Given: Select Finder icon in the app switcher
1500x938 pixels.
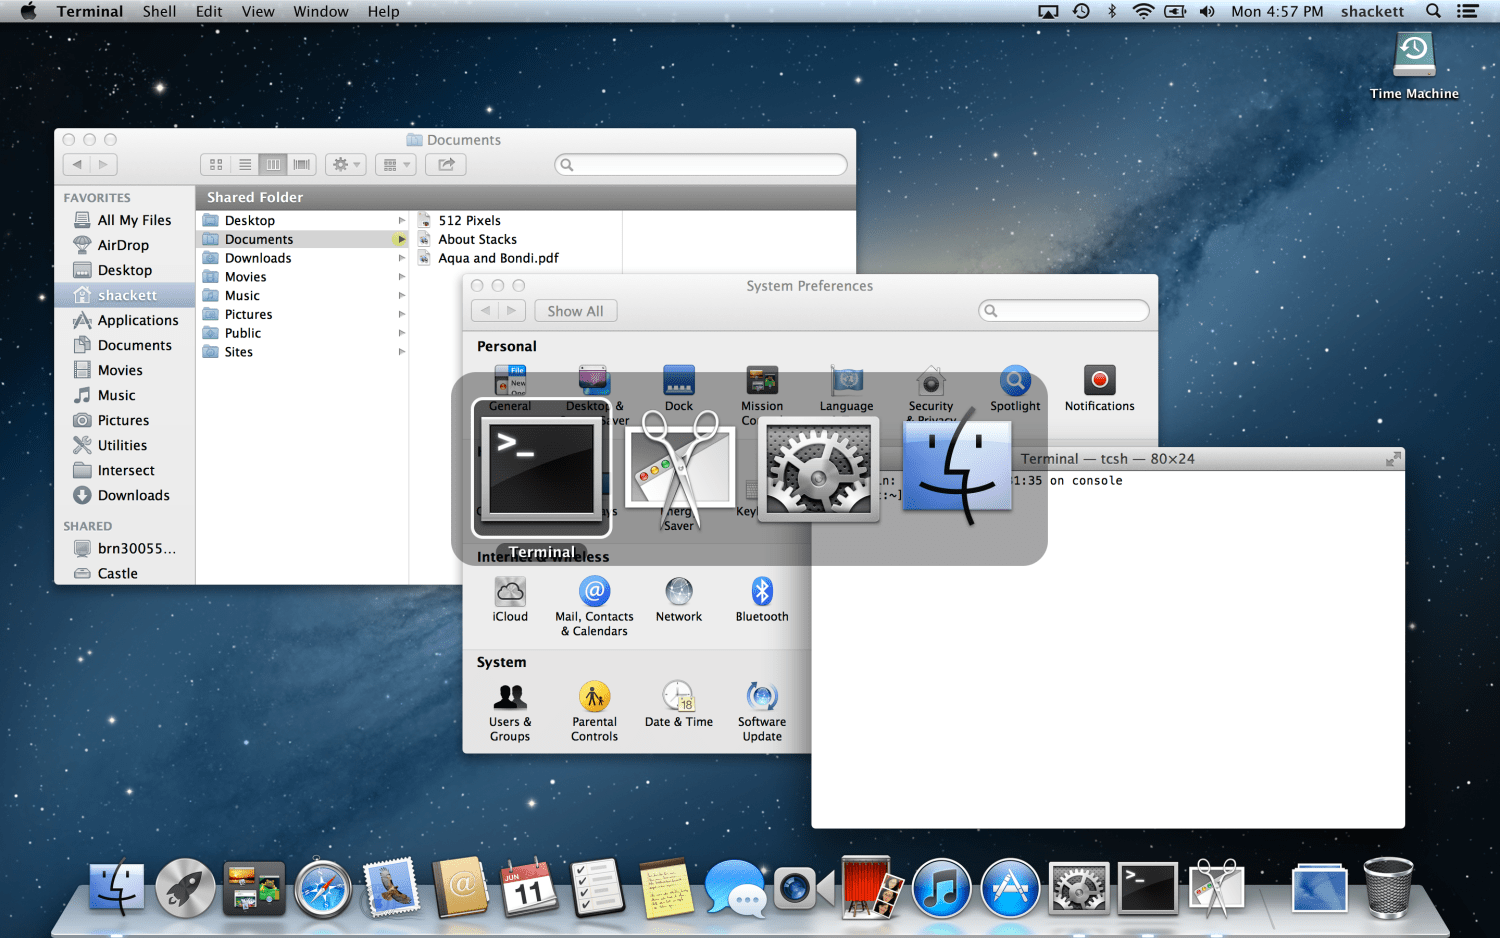Looking at the screenshot, I should pos(957,467).
